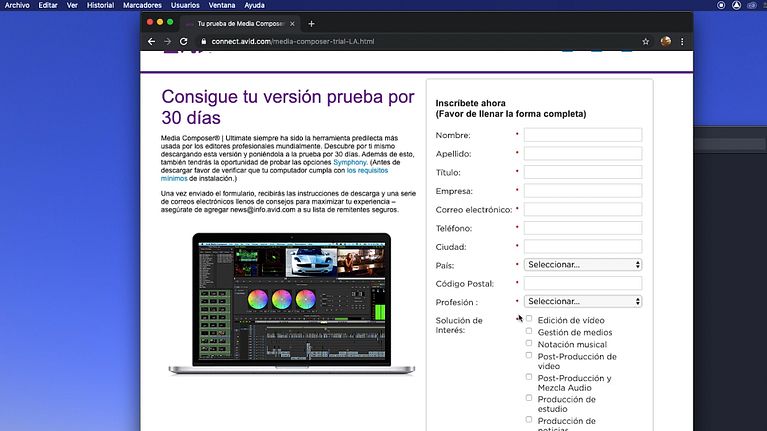Viewport: 767px width, 431px height.
Task: Click the Título input field
Action: (x=583, y=172)
